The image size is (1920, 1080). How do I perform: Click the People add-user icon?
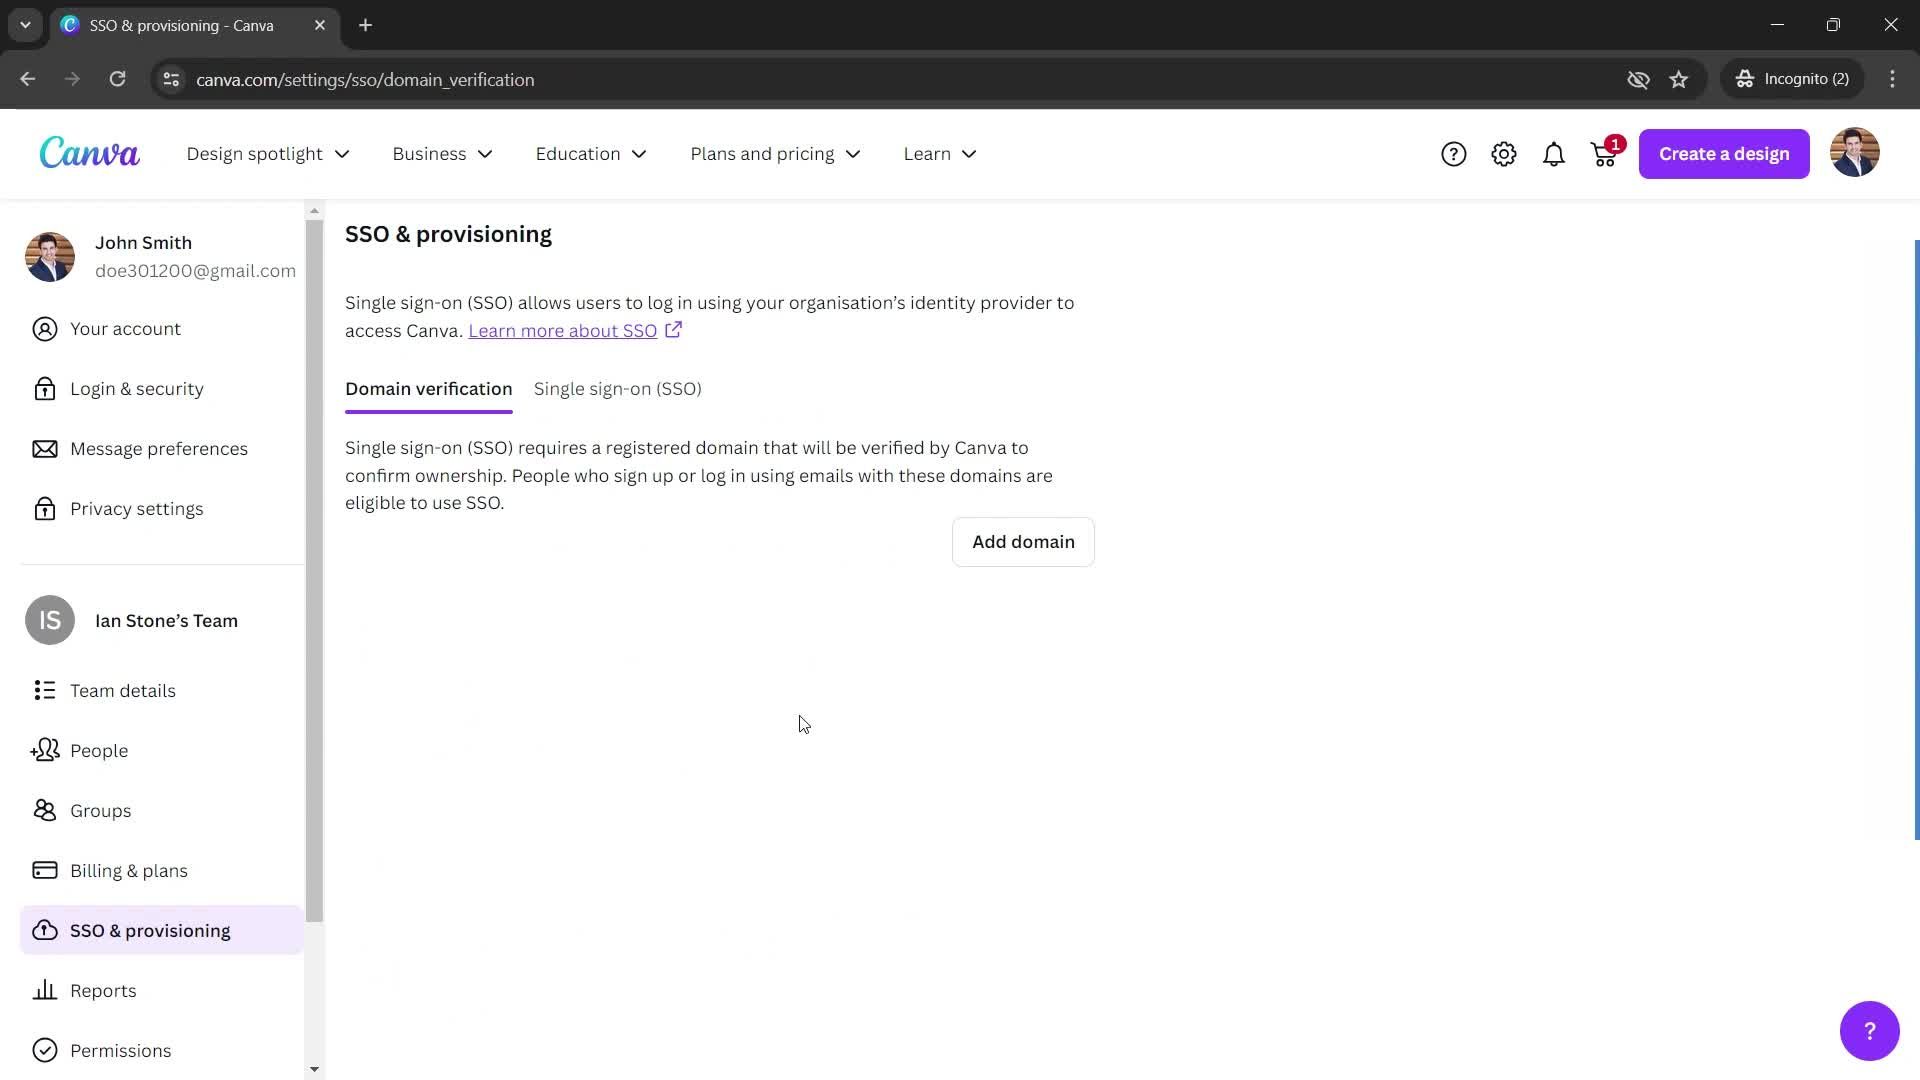click(45, 751)
